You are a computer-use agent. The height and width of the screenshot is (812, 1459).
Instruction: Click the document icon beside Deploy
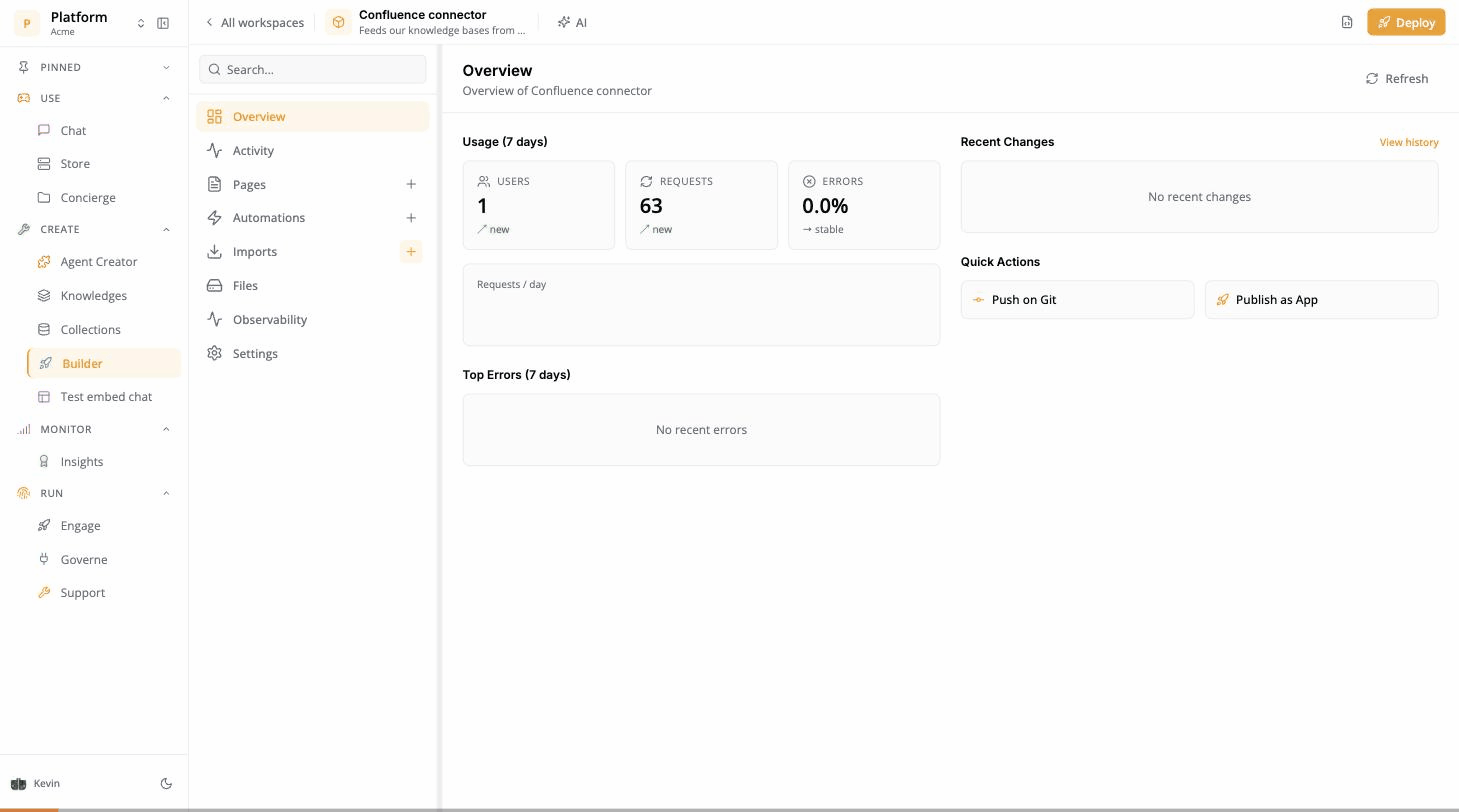(1347, 22)
